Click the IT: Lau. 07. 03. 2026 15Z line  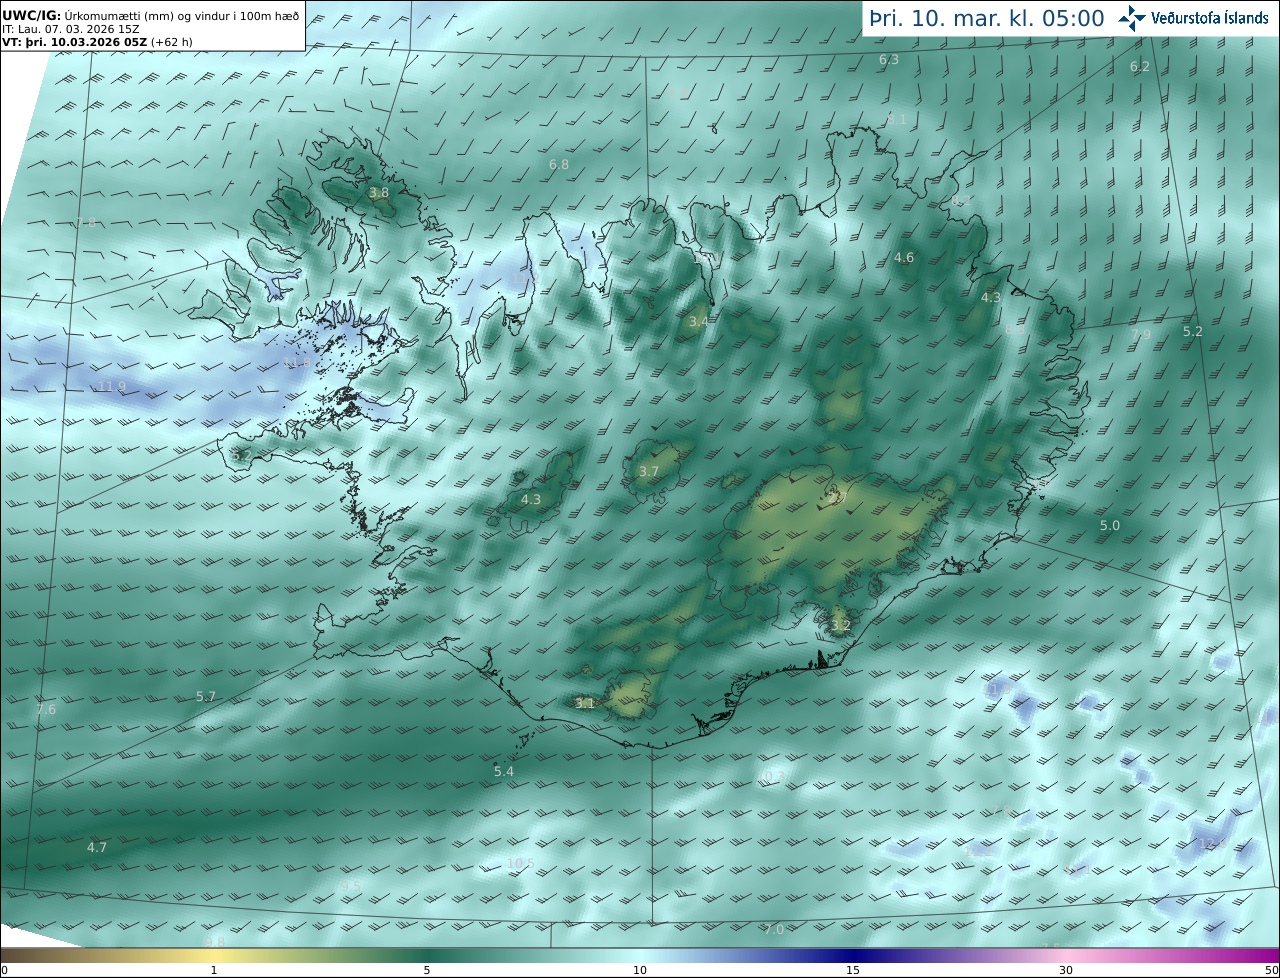tap(71, 29)
